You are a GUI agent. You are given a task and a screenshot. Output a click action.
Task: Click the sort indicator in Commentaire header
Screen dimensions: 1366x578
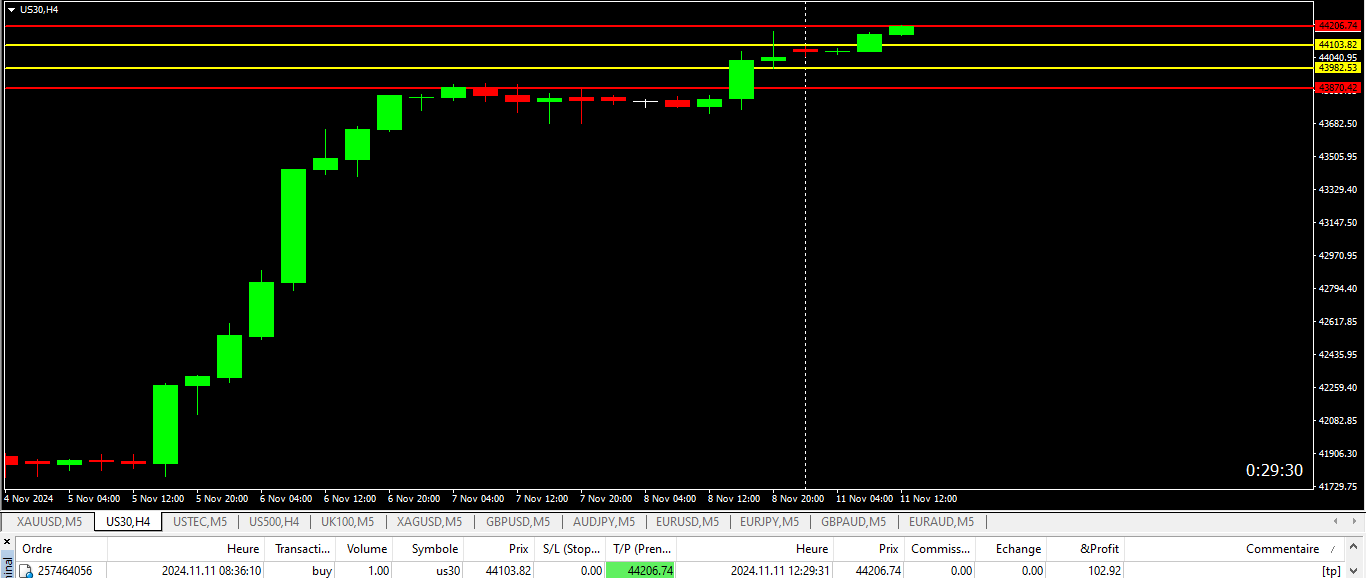tap(1331, 549)
